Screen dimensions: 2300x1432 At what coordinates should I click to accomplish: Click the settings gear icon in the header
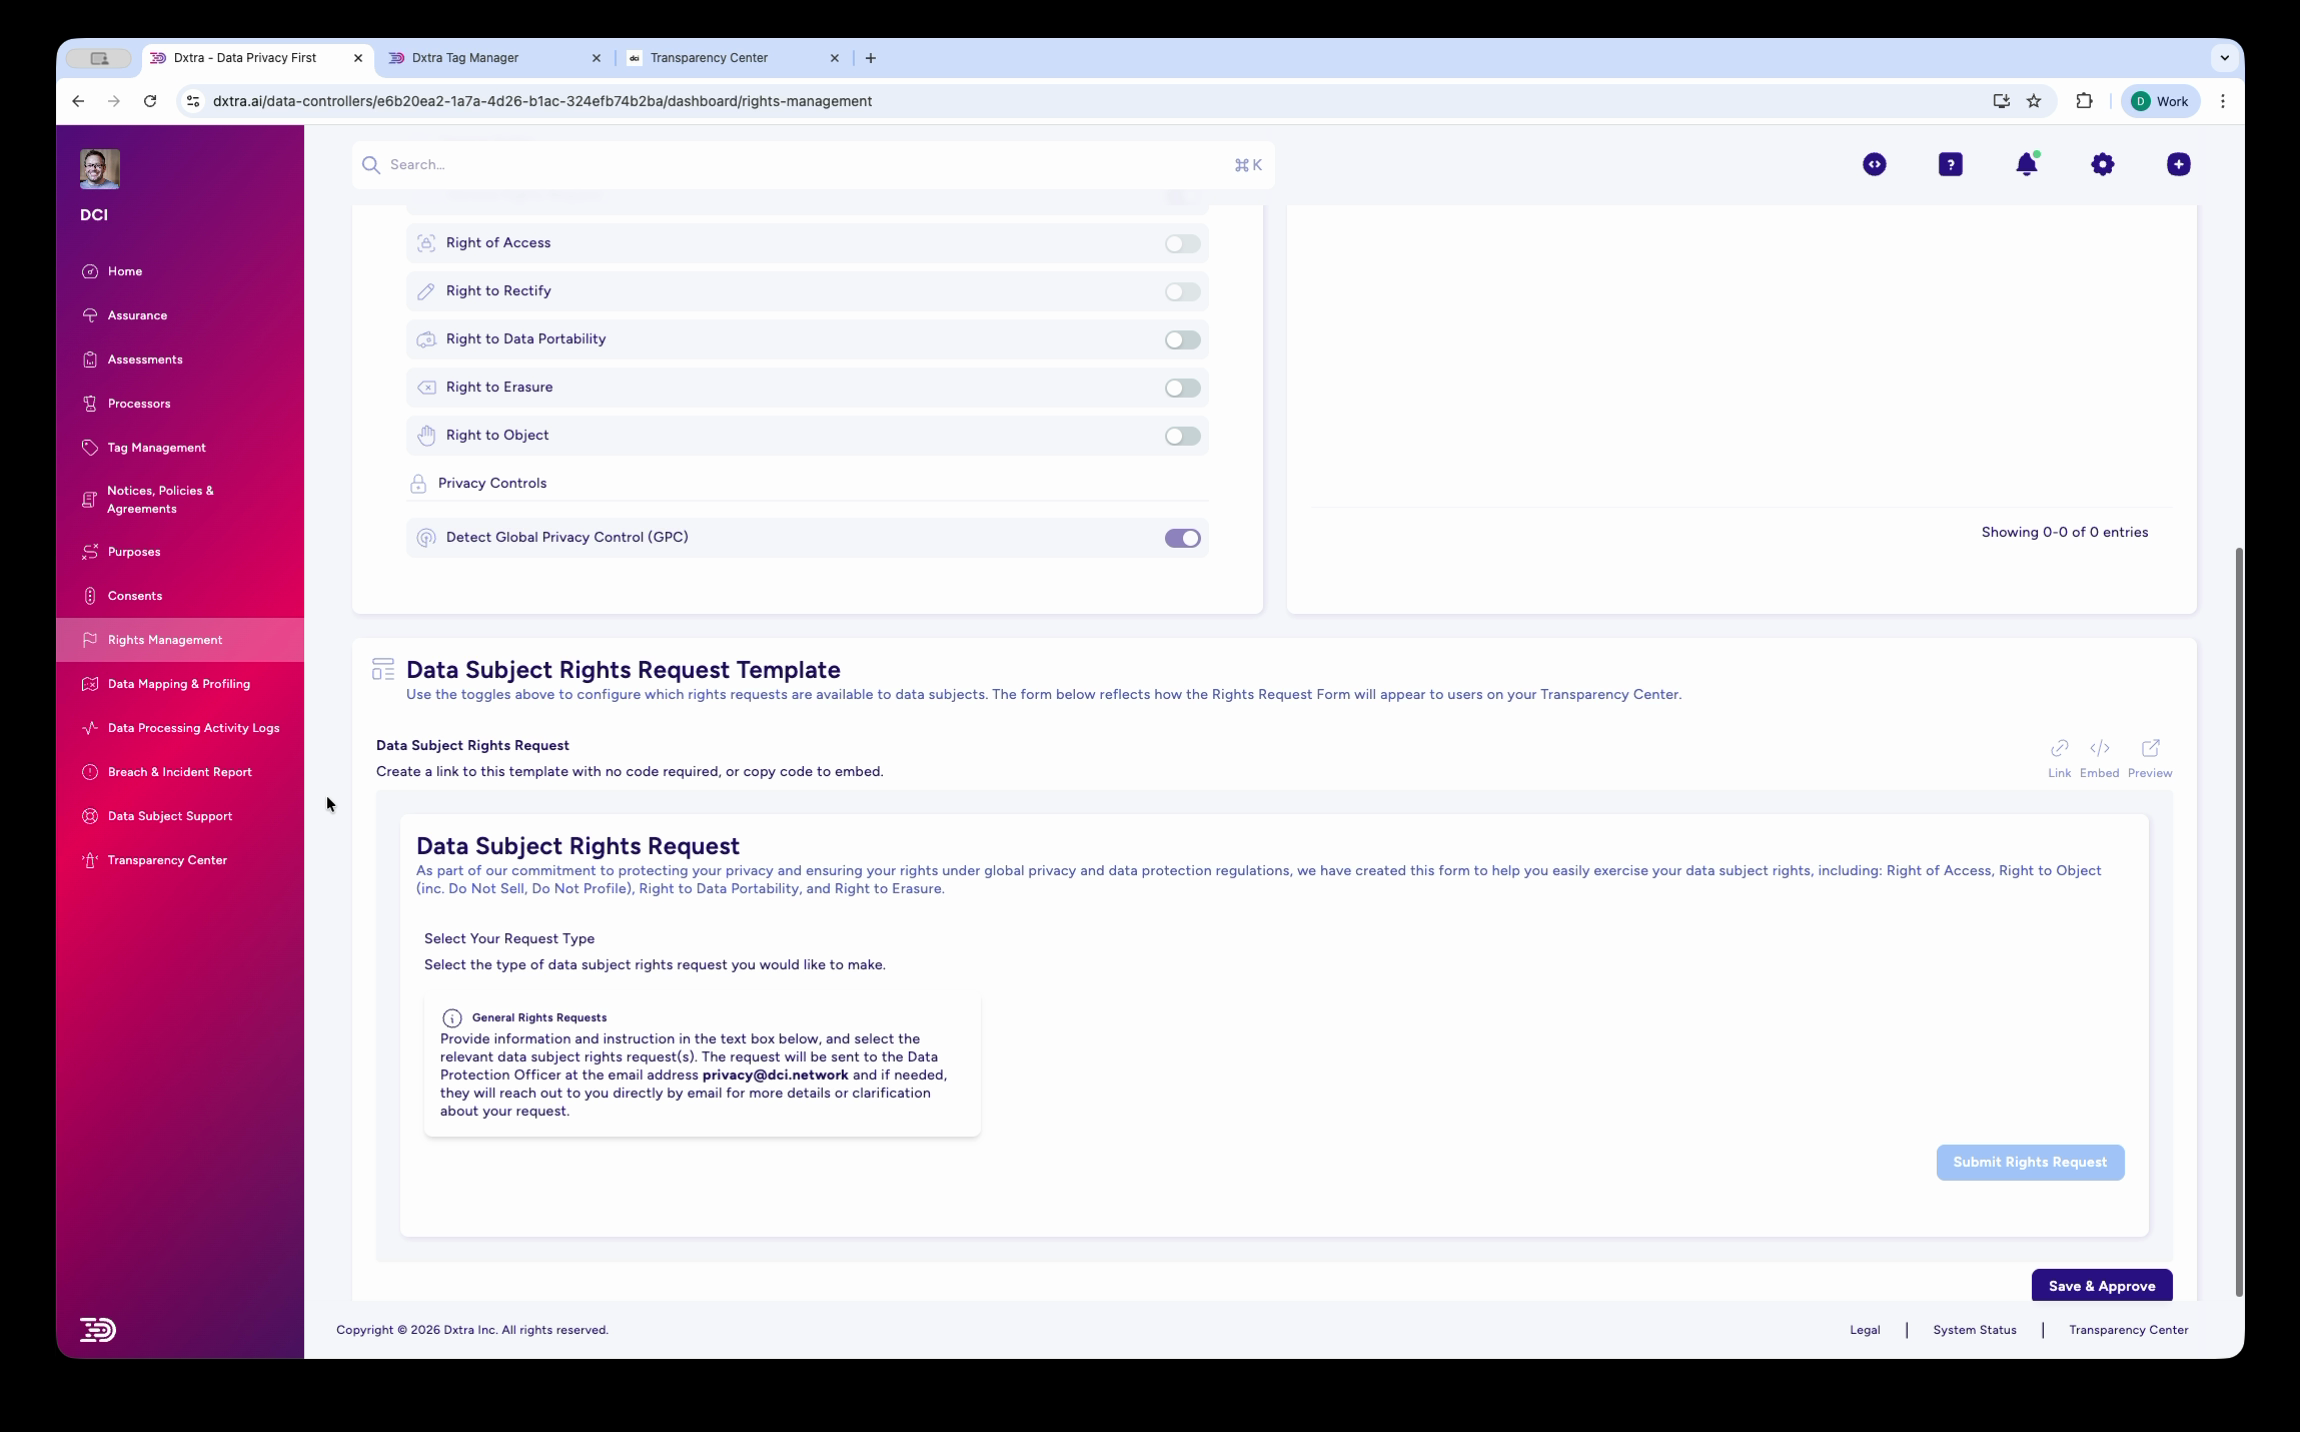tap(2102, 165)
